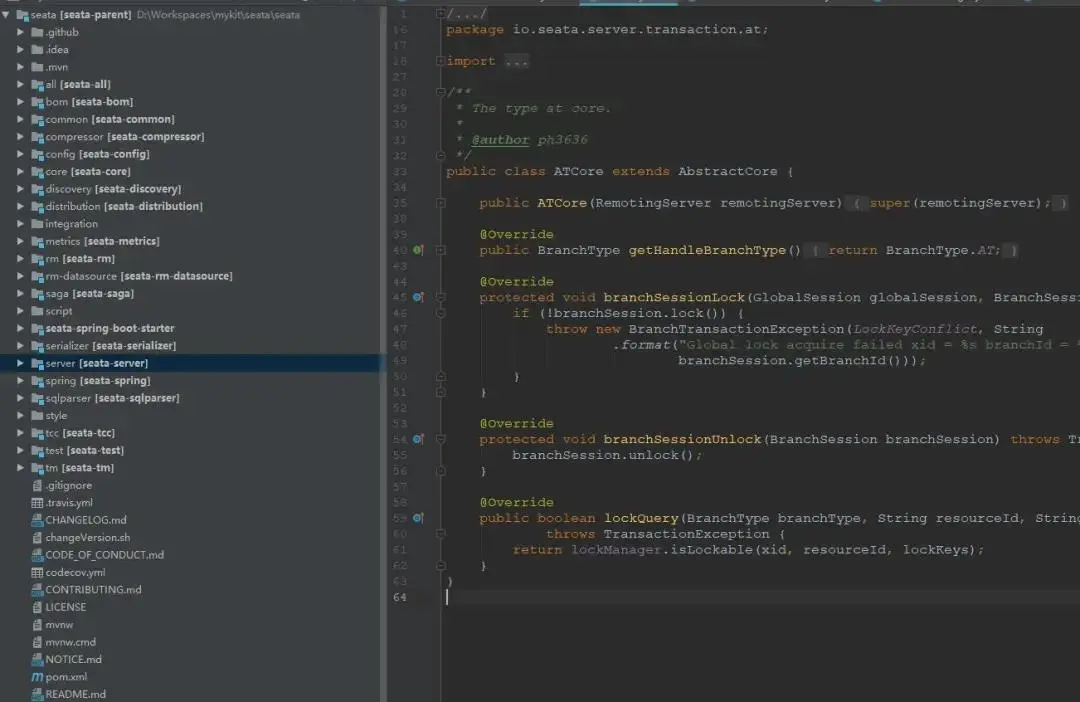Expand the server [seata-server] module

21,363
